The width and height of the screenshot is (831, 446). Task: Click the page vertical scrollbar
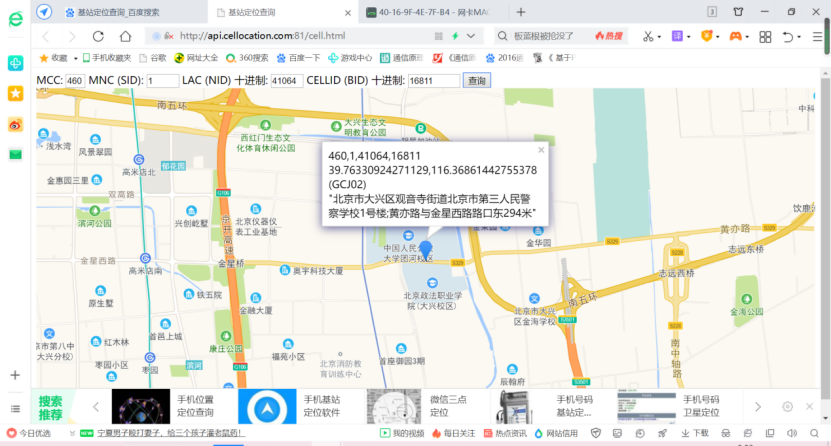point(825,236)
